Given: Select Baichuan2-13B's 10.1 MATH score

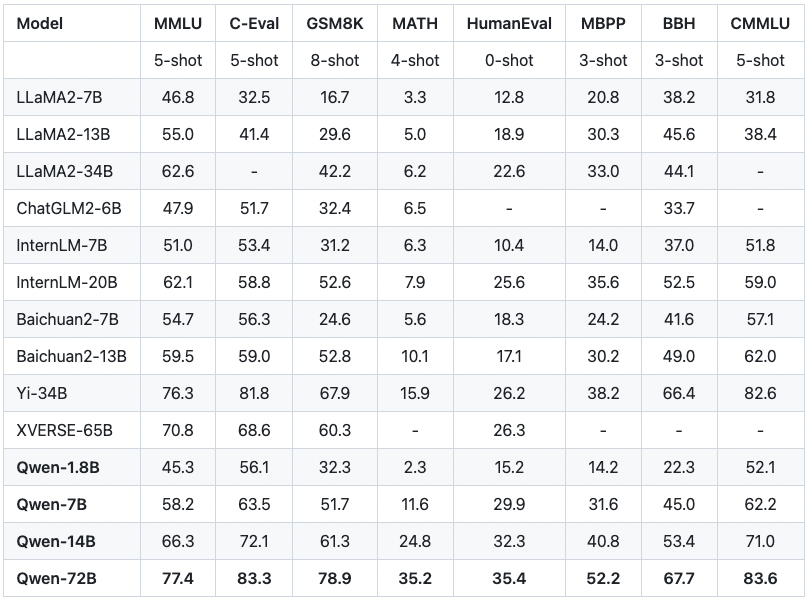Looking at the screenshot, I should [x=415, y=356].
